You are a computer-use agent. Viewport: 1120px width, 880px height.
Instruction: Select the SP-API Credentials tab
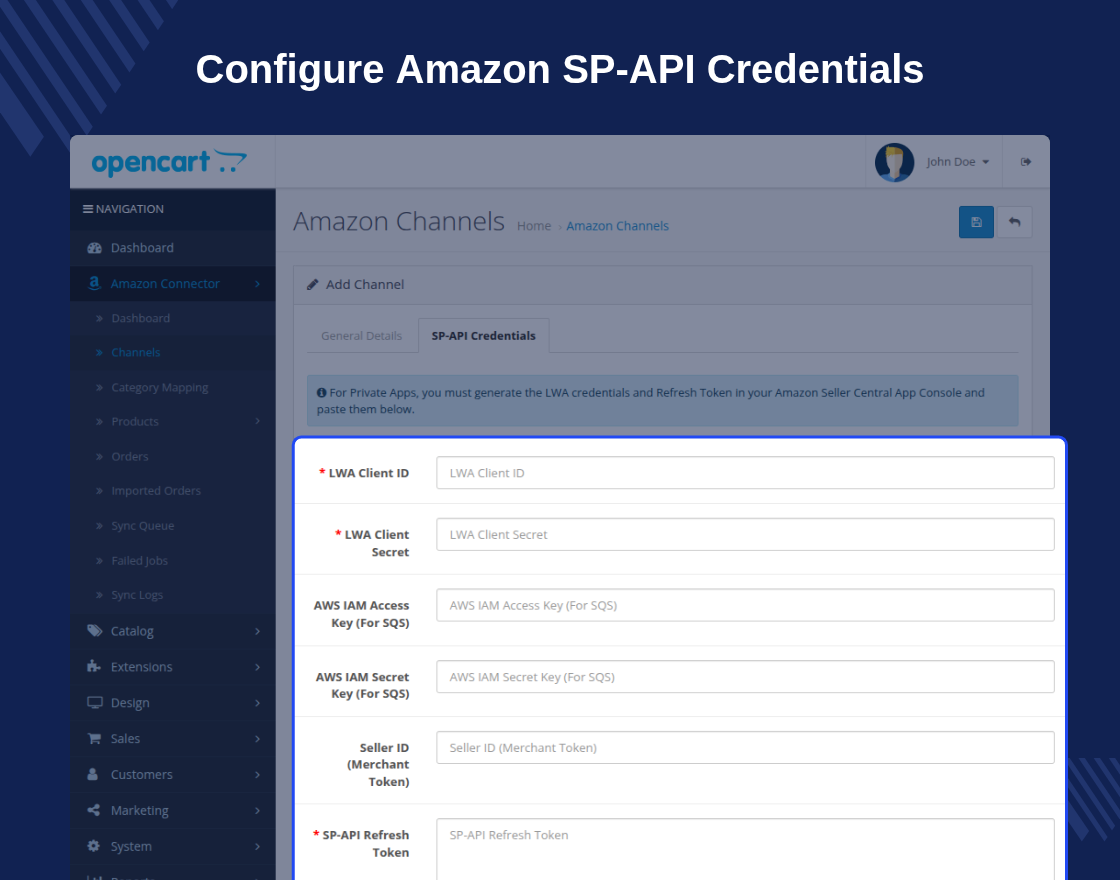point(484,336)
